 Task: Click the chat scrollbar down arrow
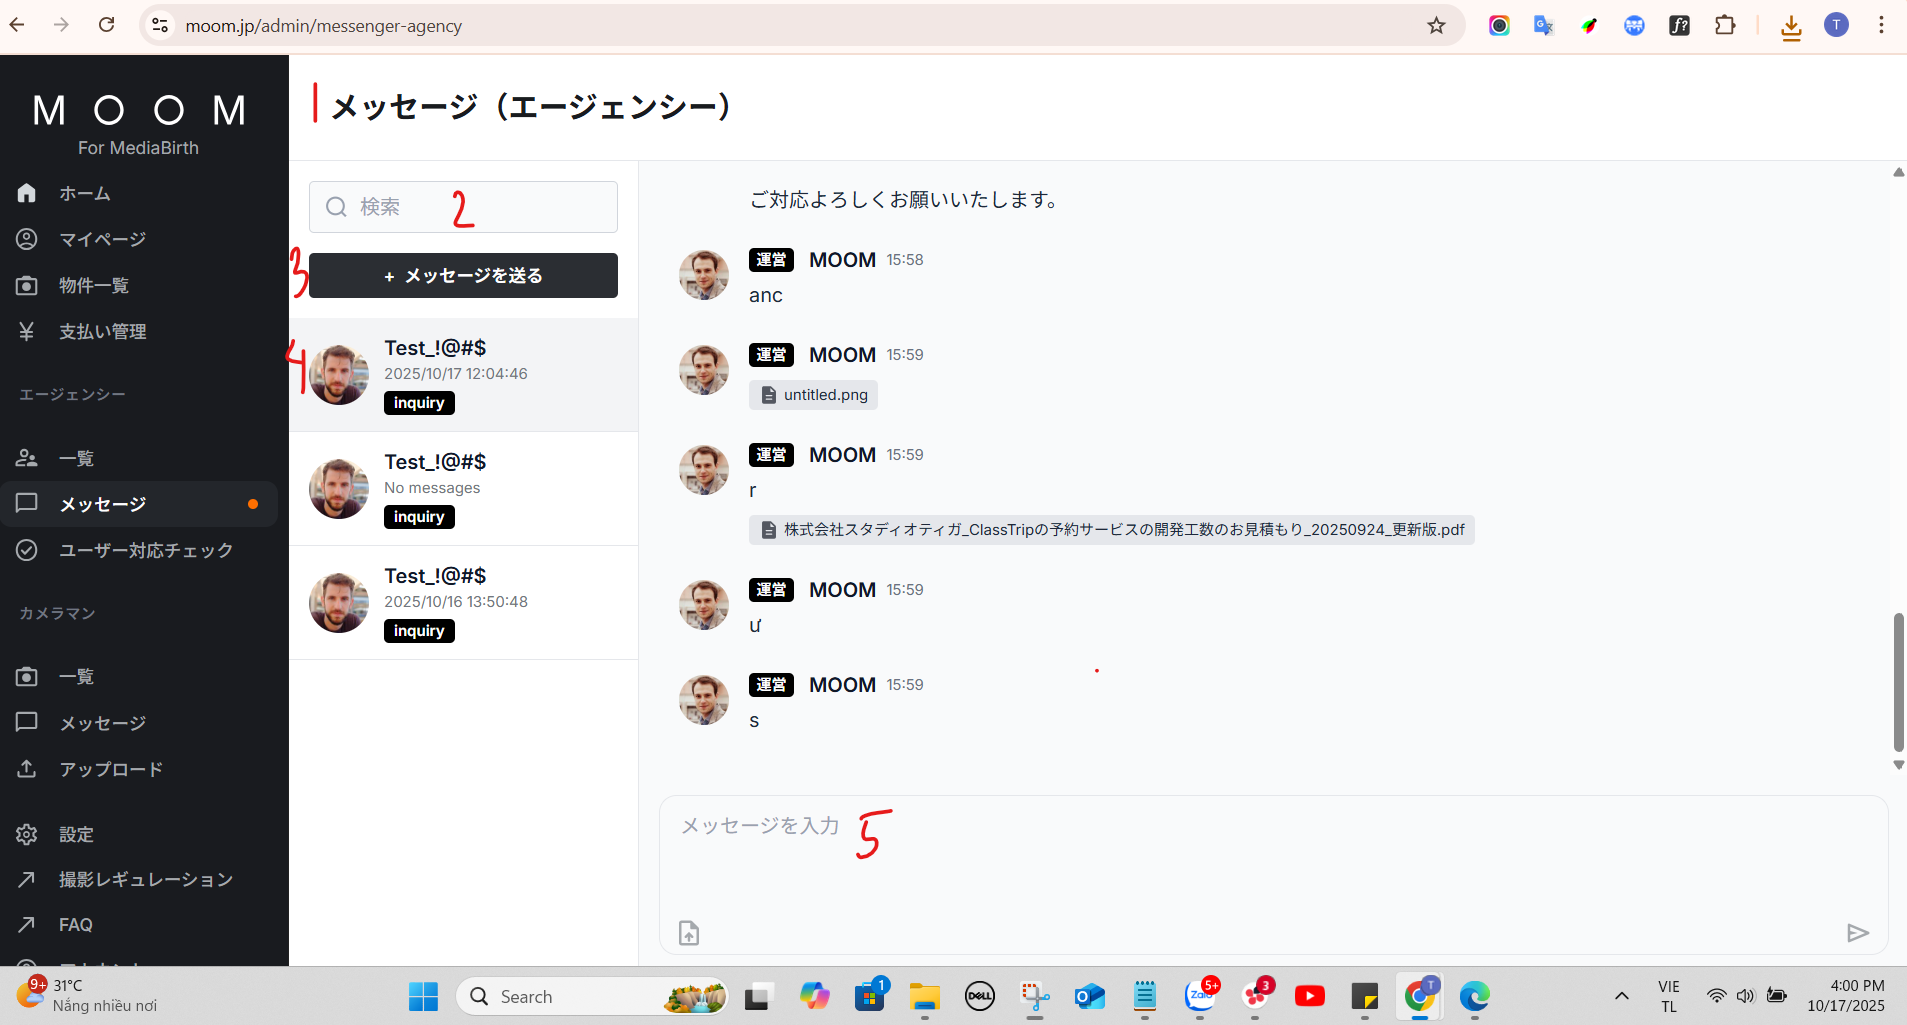point(1897,765)
